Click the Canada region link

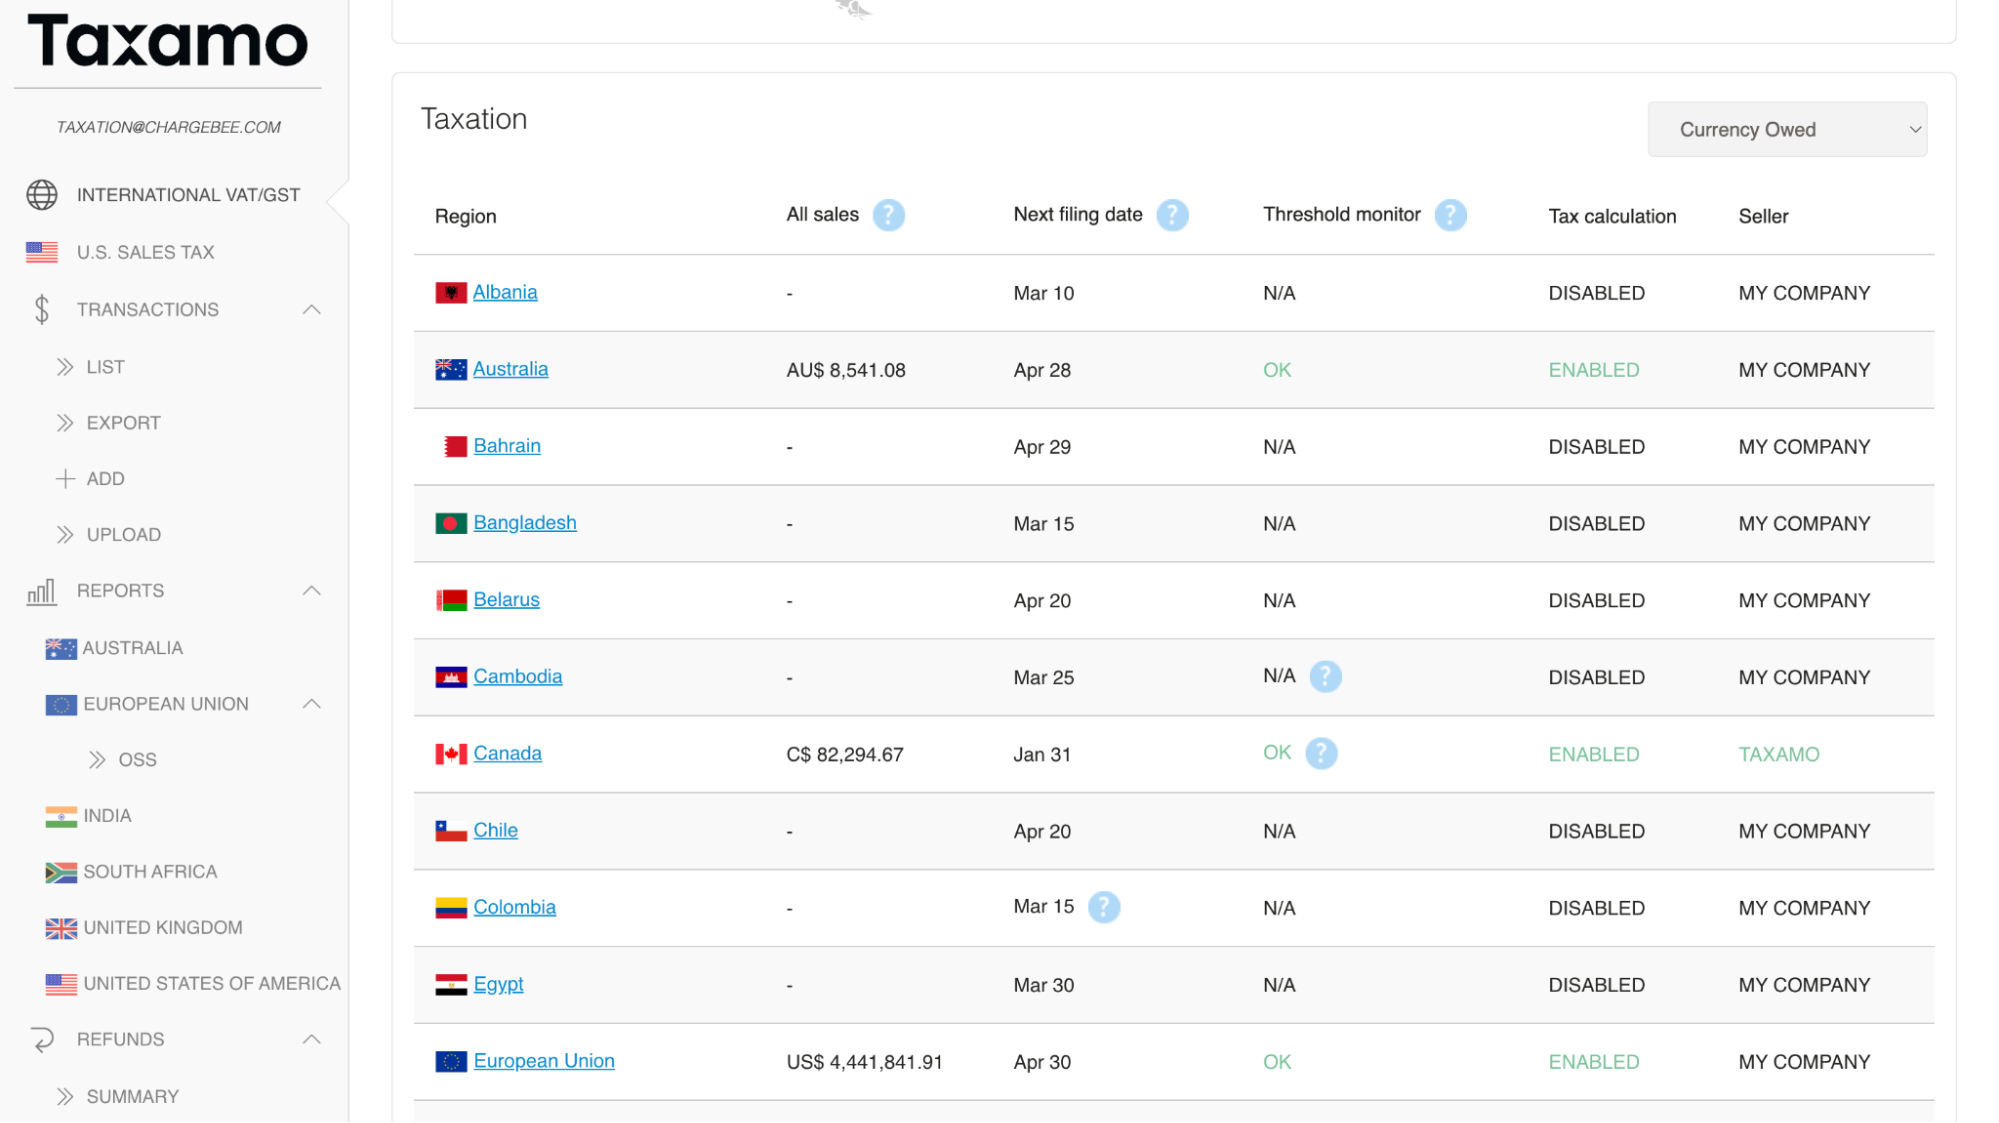(507, 753)
